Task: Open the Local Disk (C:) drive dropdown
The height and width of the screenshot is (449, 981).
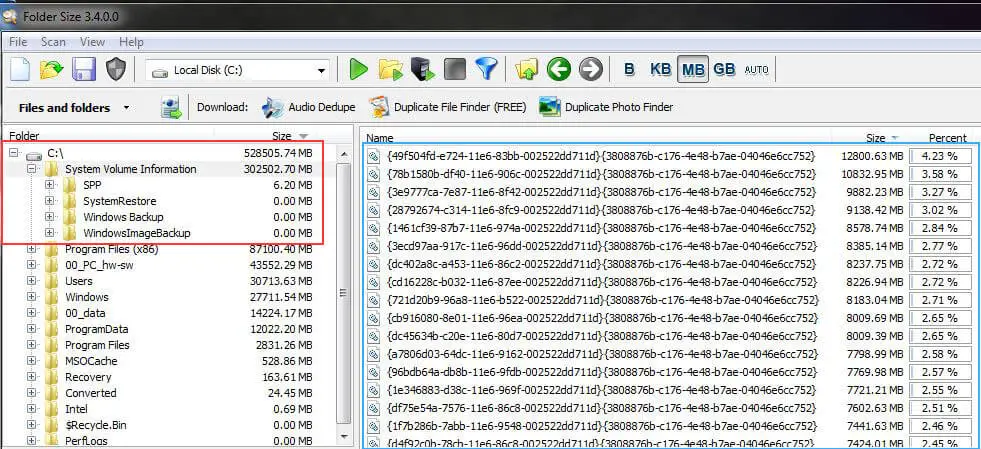Action: [320, 70]
